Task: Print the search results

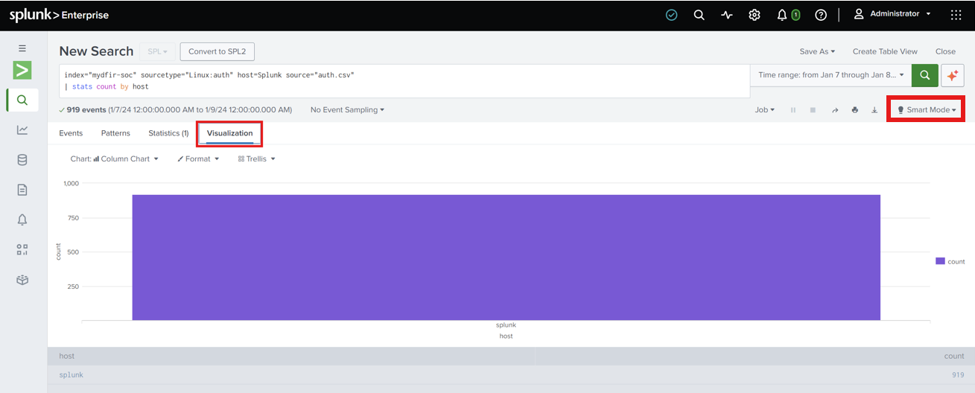Action: 855,110
